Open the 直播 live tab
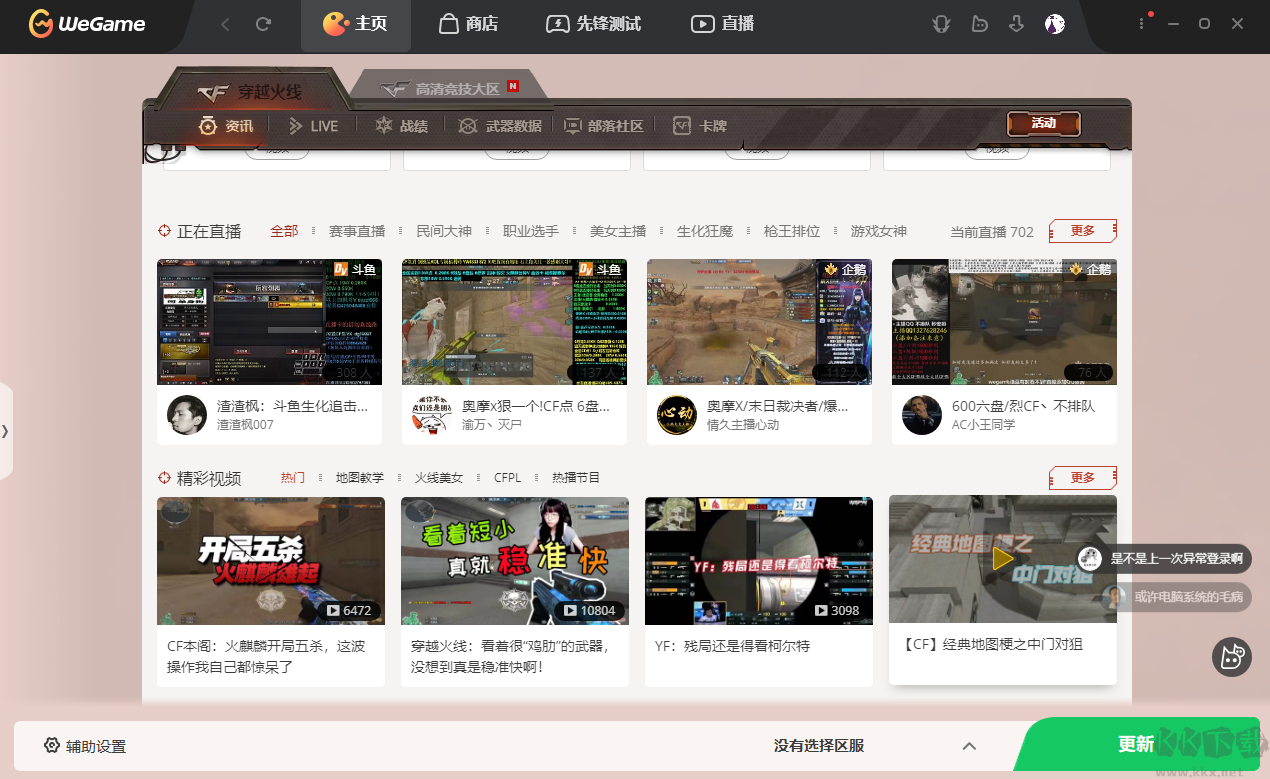1270x779 pixels. (723, 24)
